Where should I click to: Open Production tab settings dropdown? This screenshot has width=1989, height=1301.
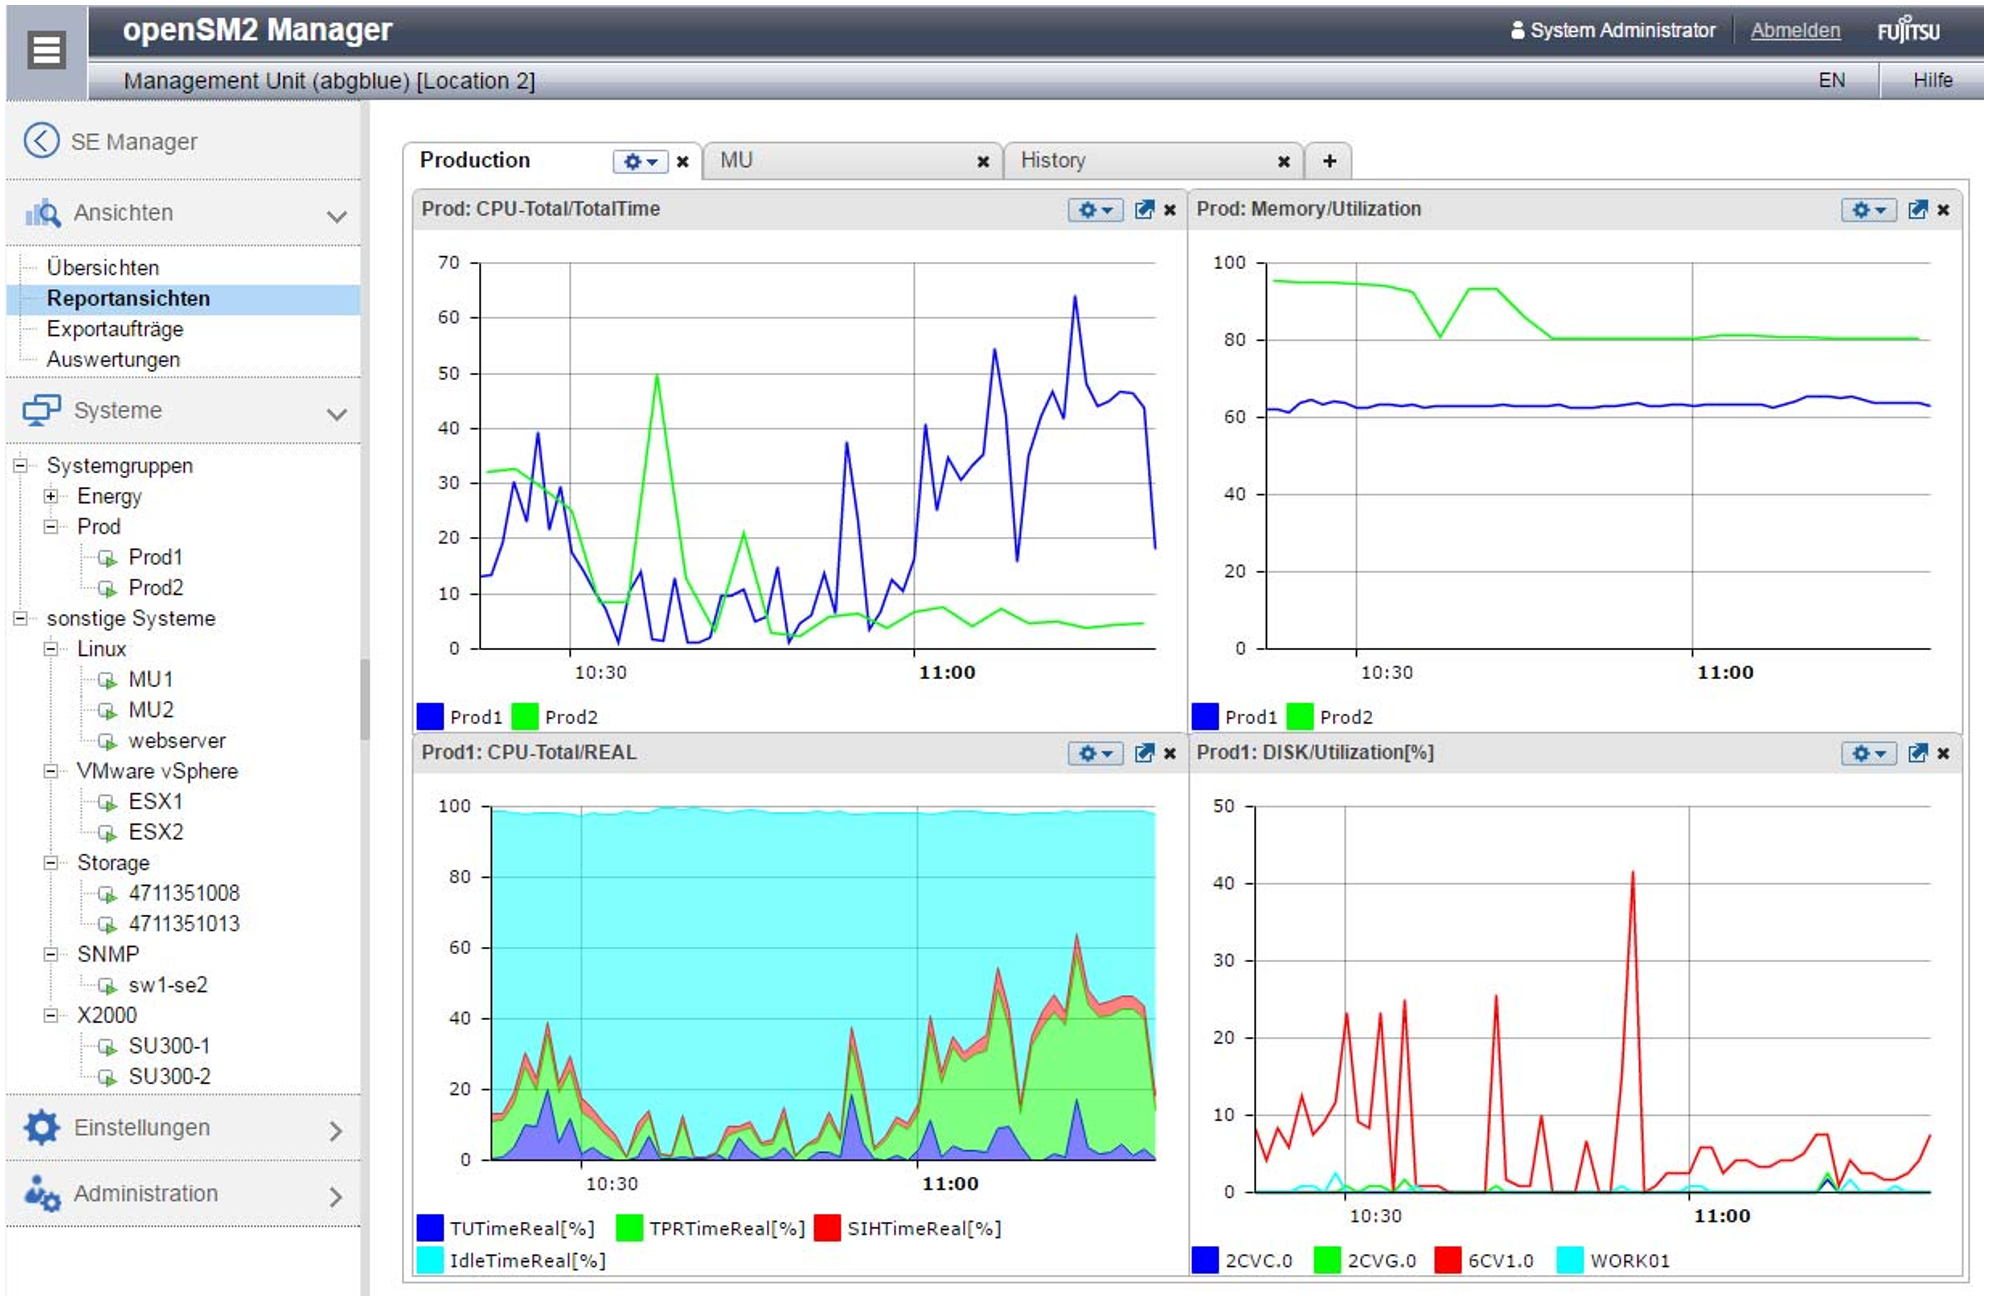coord(640,162)
